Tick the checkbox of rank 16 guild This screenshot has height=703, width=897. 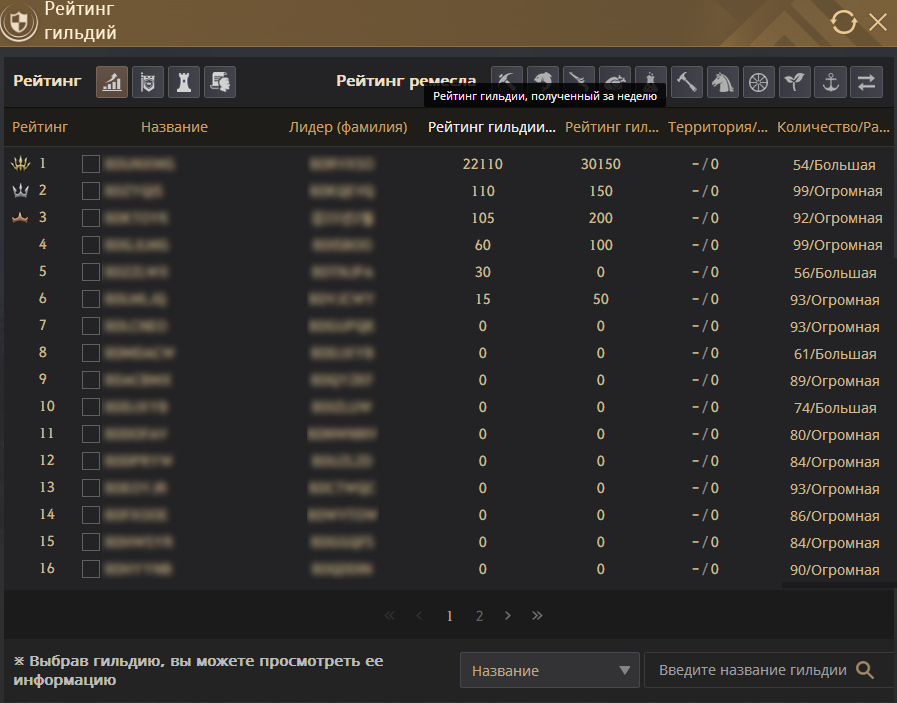point(91,569)
